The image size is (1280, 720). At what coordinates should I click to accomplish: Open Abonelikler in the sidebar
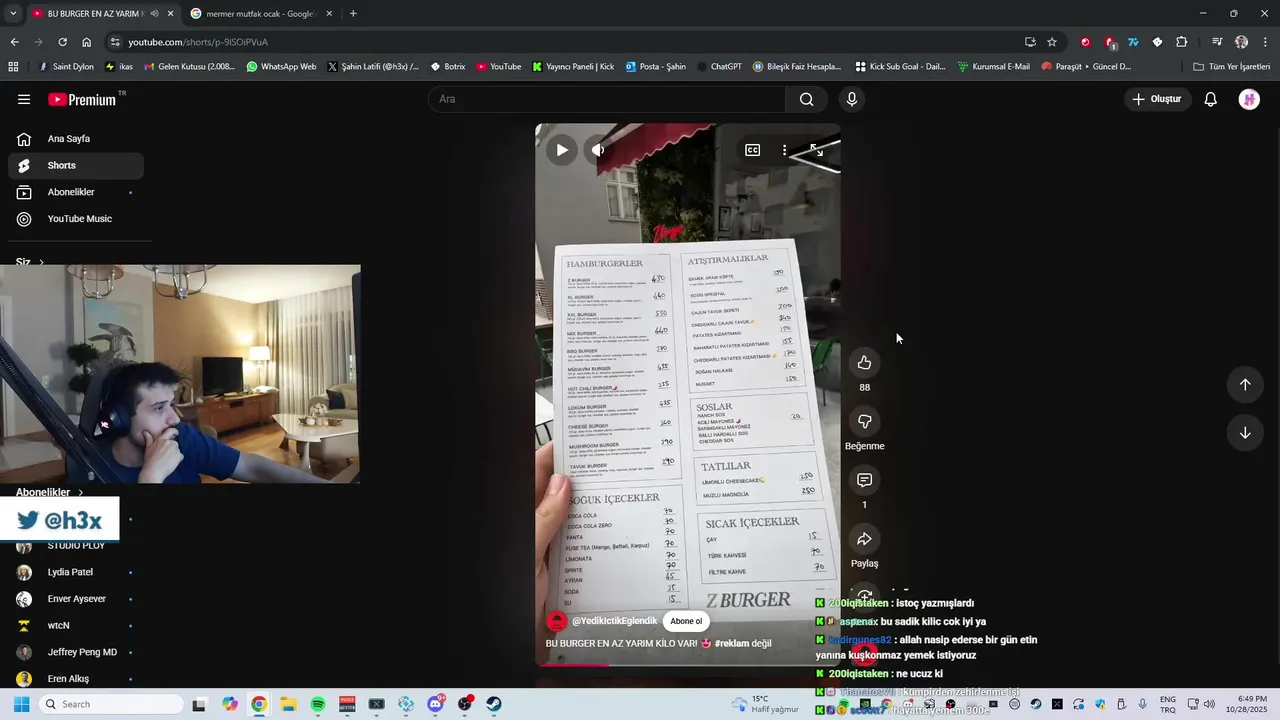coord(76,192)
